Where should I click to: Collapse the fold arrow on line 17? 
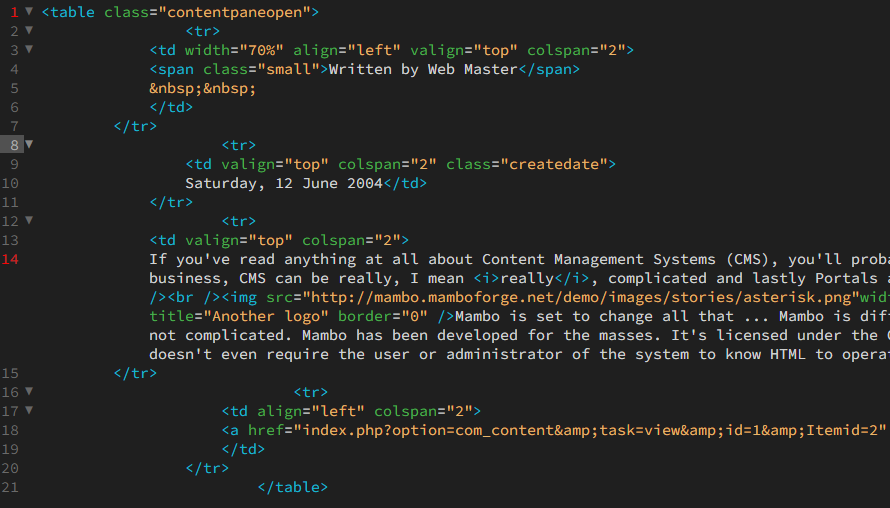coord(29,410)
